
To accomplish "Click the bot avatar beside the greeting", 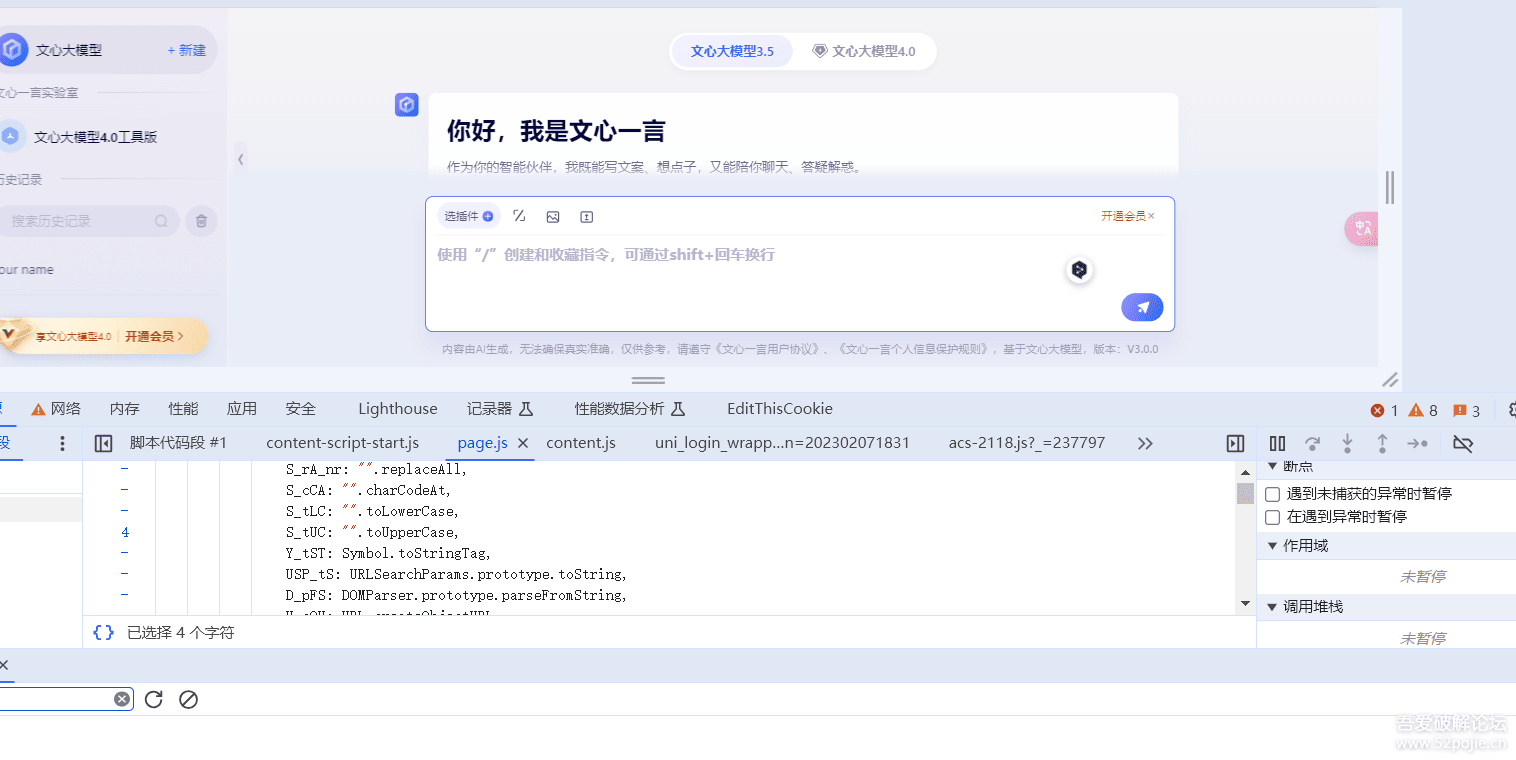I will click(x=406, y=105).
